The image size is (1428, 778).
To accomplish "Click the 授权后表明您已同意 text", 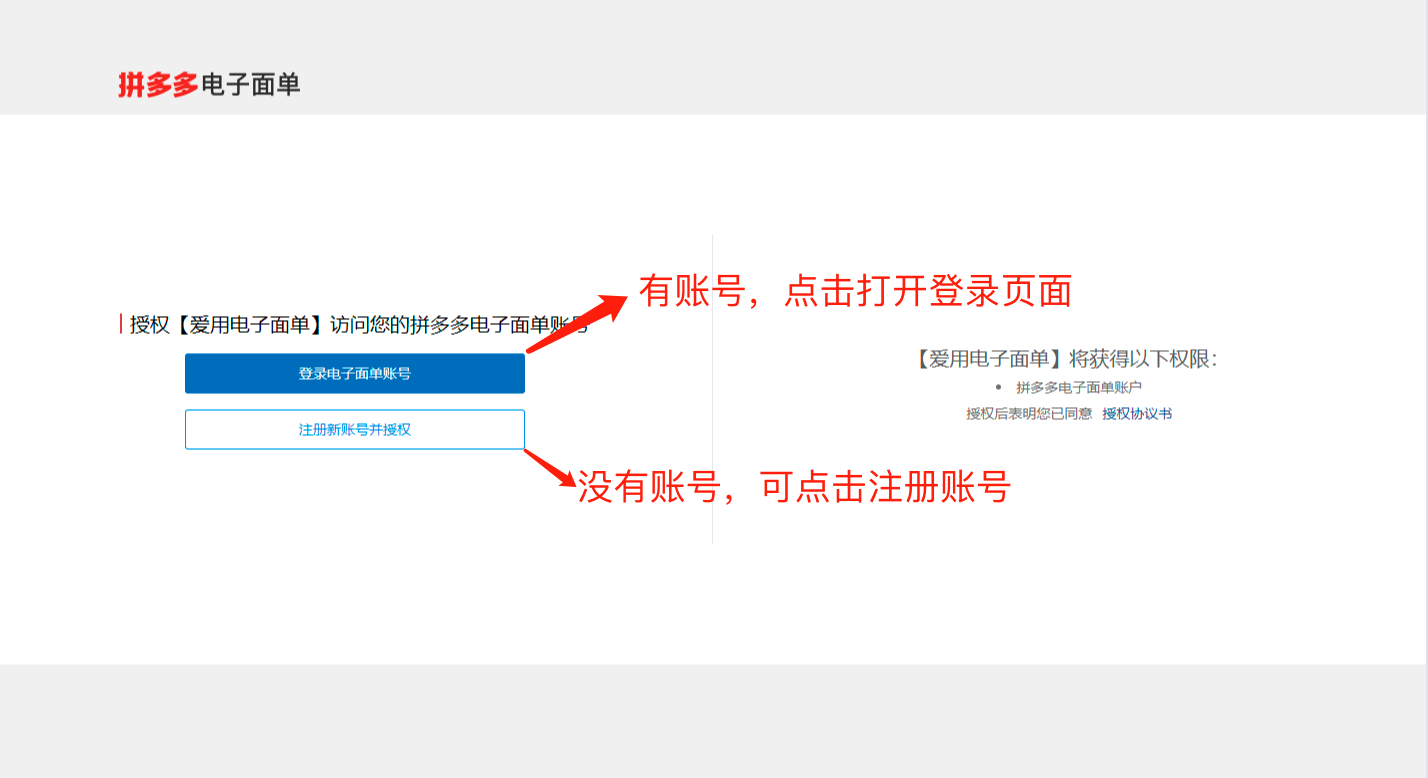I will (x=1029, y=413).
